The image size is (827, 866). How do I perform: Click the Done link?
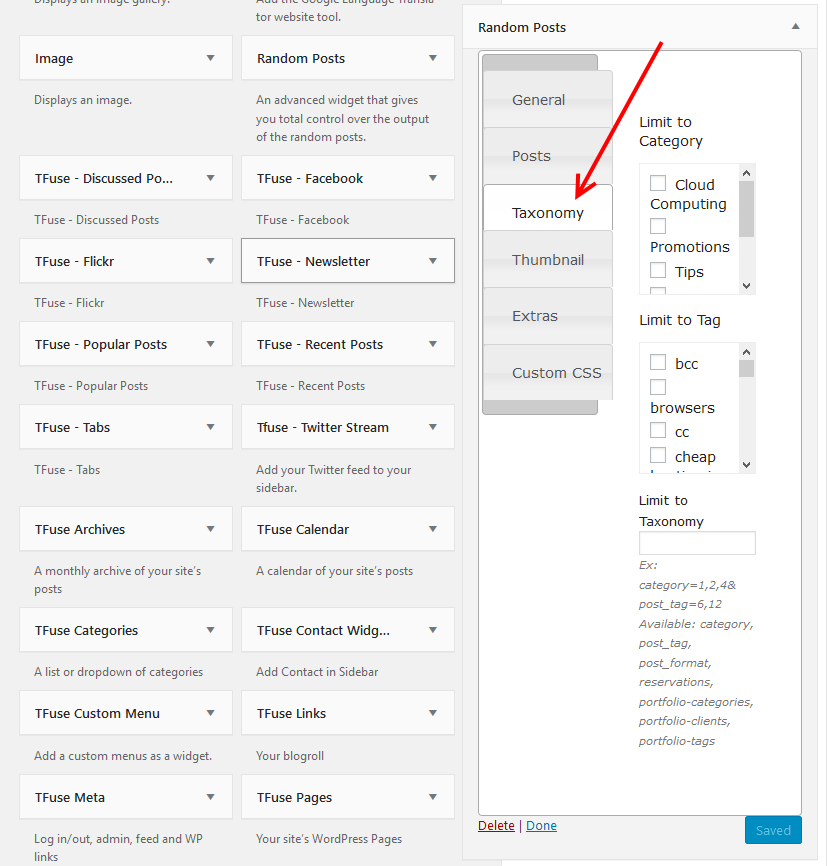pyautogui.click(x=541, y=825)
